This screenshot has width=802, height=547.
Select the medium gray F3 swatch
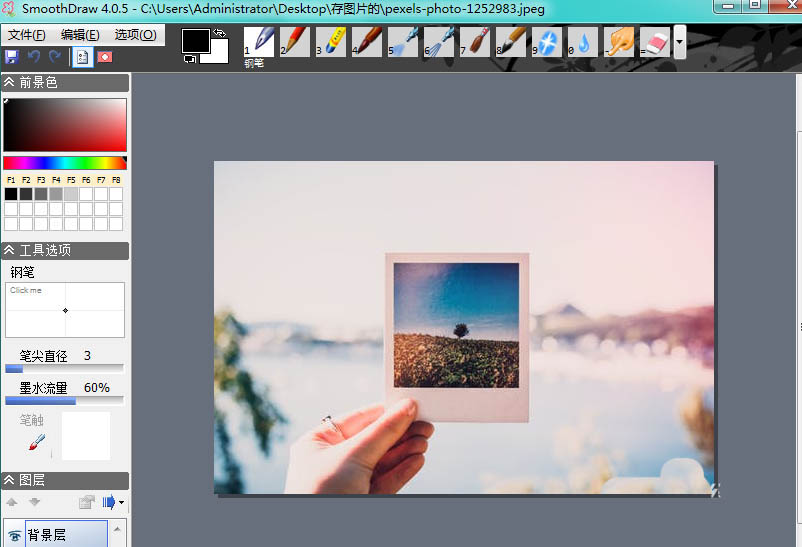tap(41, 194)
